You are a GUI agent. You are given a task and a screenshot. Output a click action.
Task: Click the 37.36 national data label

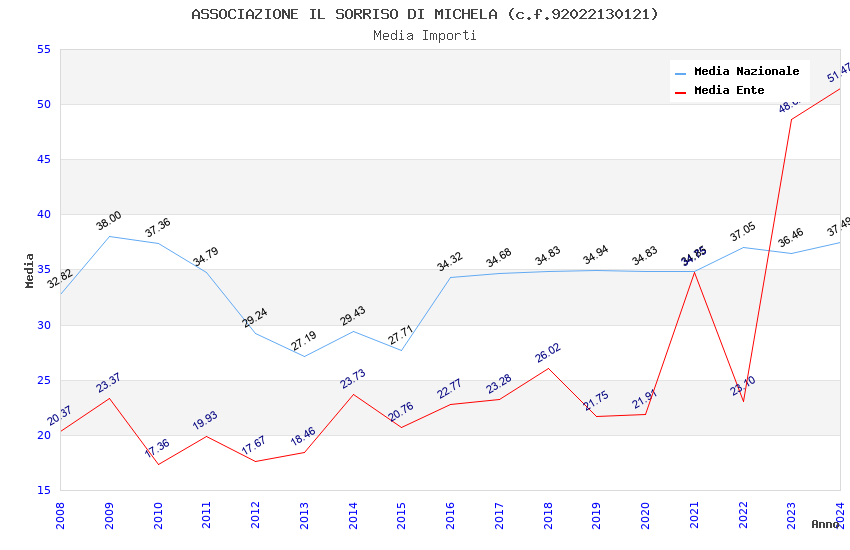[158, 228]
